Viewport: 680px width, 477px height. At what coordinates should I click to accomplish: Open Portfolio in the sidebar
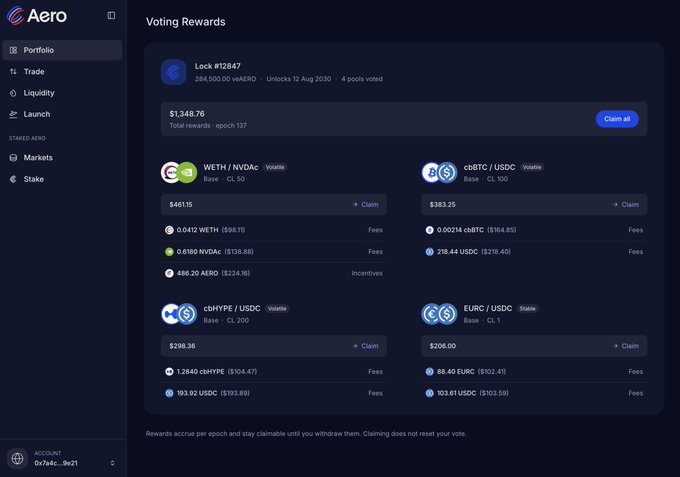click(x=62, y=50)
